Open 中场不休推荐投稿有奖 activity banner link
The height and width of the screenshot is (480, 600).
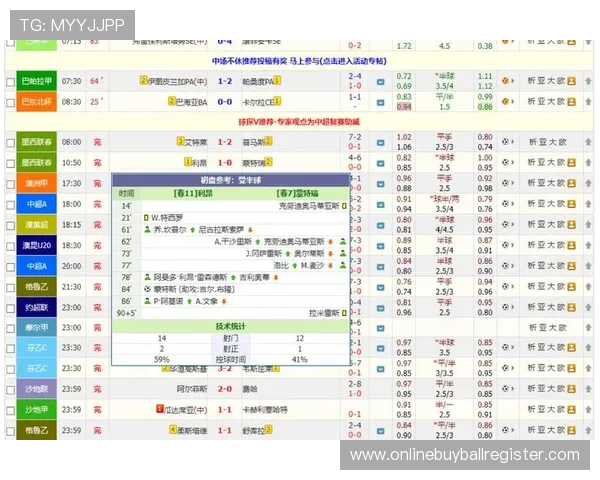click(299, 61)
